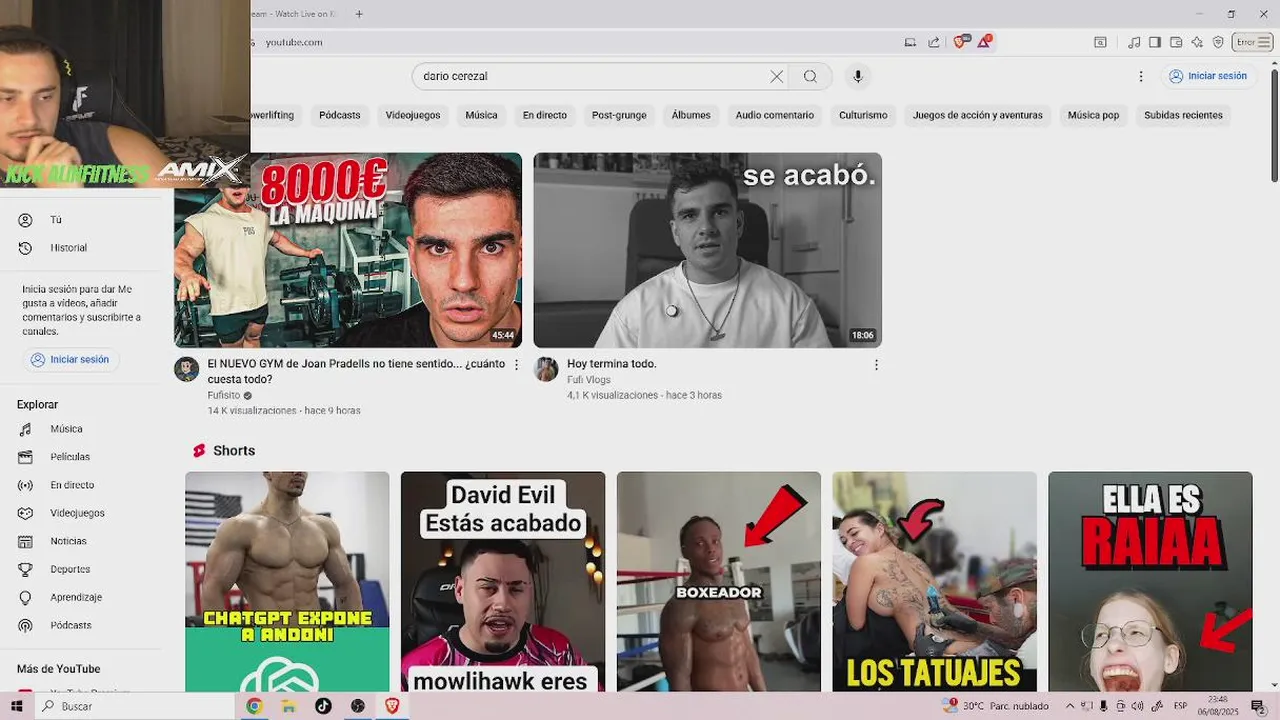Open the Brave Shields lion icon
Screen dimensions: 1280x720
pyautogui.click(x=960, y=42)
